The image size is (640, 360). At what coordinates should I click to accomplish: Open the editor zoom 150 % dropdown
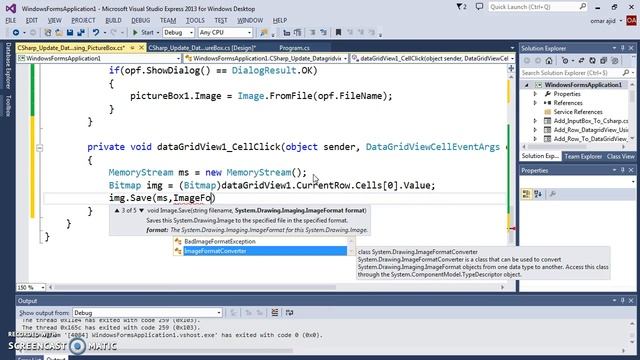point(31,287)
